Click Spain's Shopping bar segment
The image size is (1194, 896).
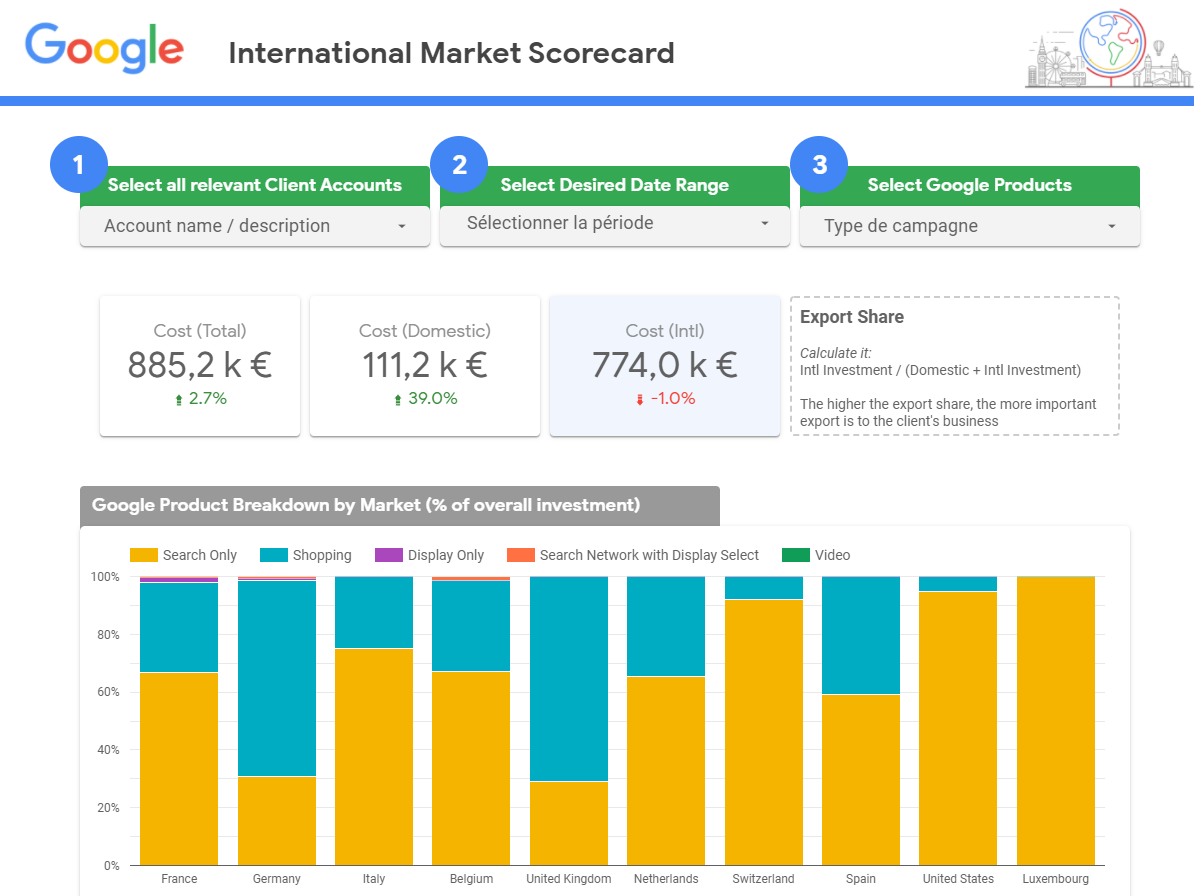(x=861, y=636)
